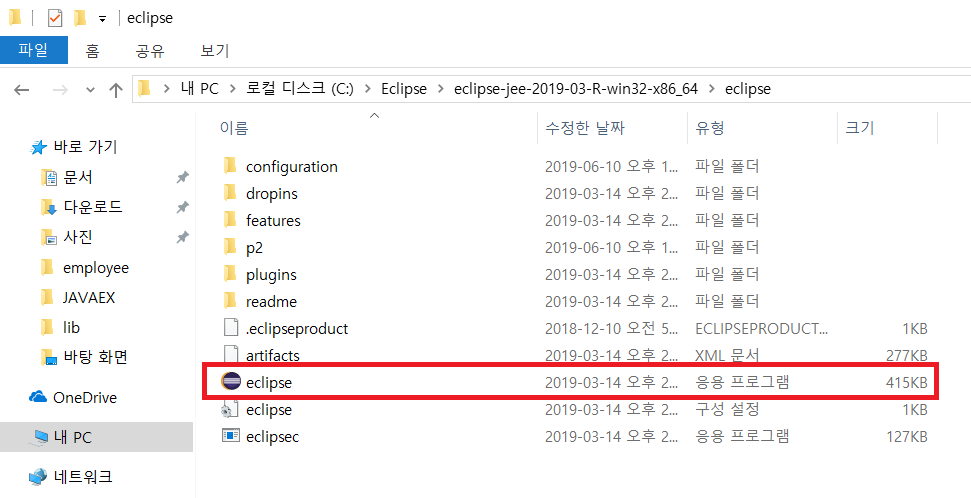971x498 pixels.
Task: Navigate to 내 PC in address bar
Action: 200,89
